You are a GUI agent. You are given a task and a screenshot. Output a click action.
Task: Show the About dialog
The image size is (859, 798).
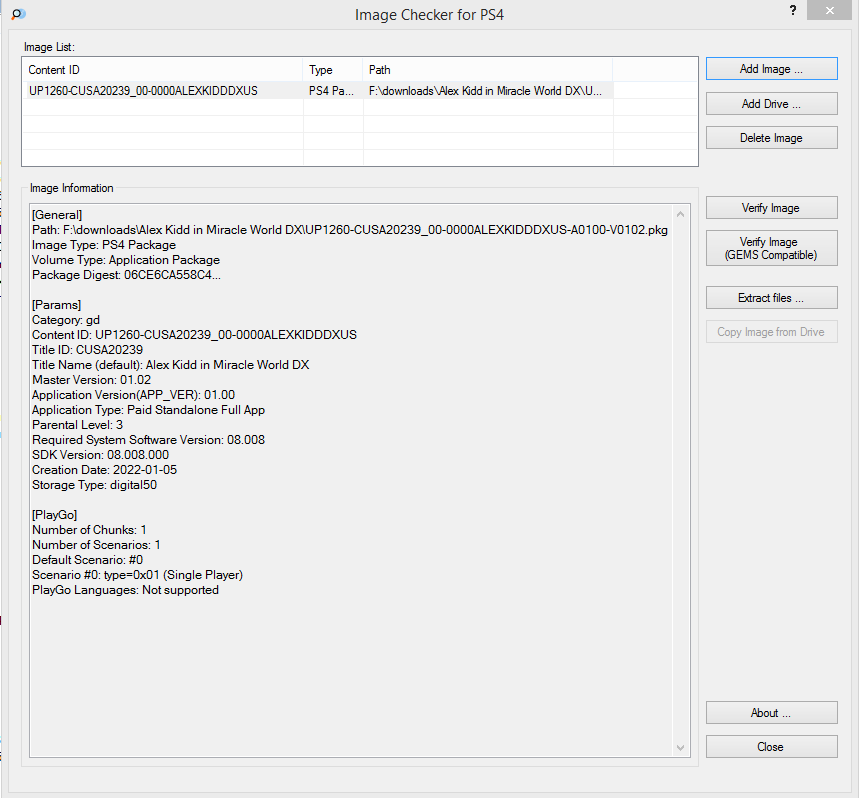pyautogui.click(x=771, y=713)
